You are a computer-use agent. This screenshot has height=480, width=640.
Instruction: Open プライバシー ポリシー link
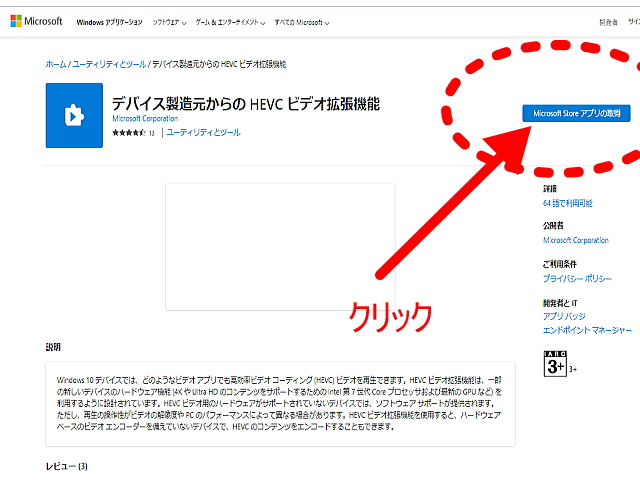point(577,278)
